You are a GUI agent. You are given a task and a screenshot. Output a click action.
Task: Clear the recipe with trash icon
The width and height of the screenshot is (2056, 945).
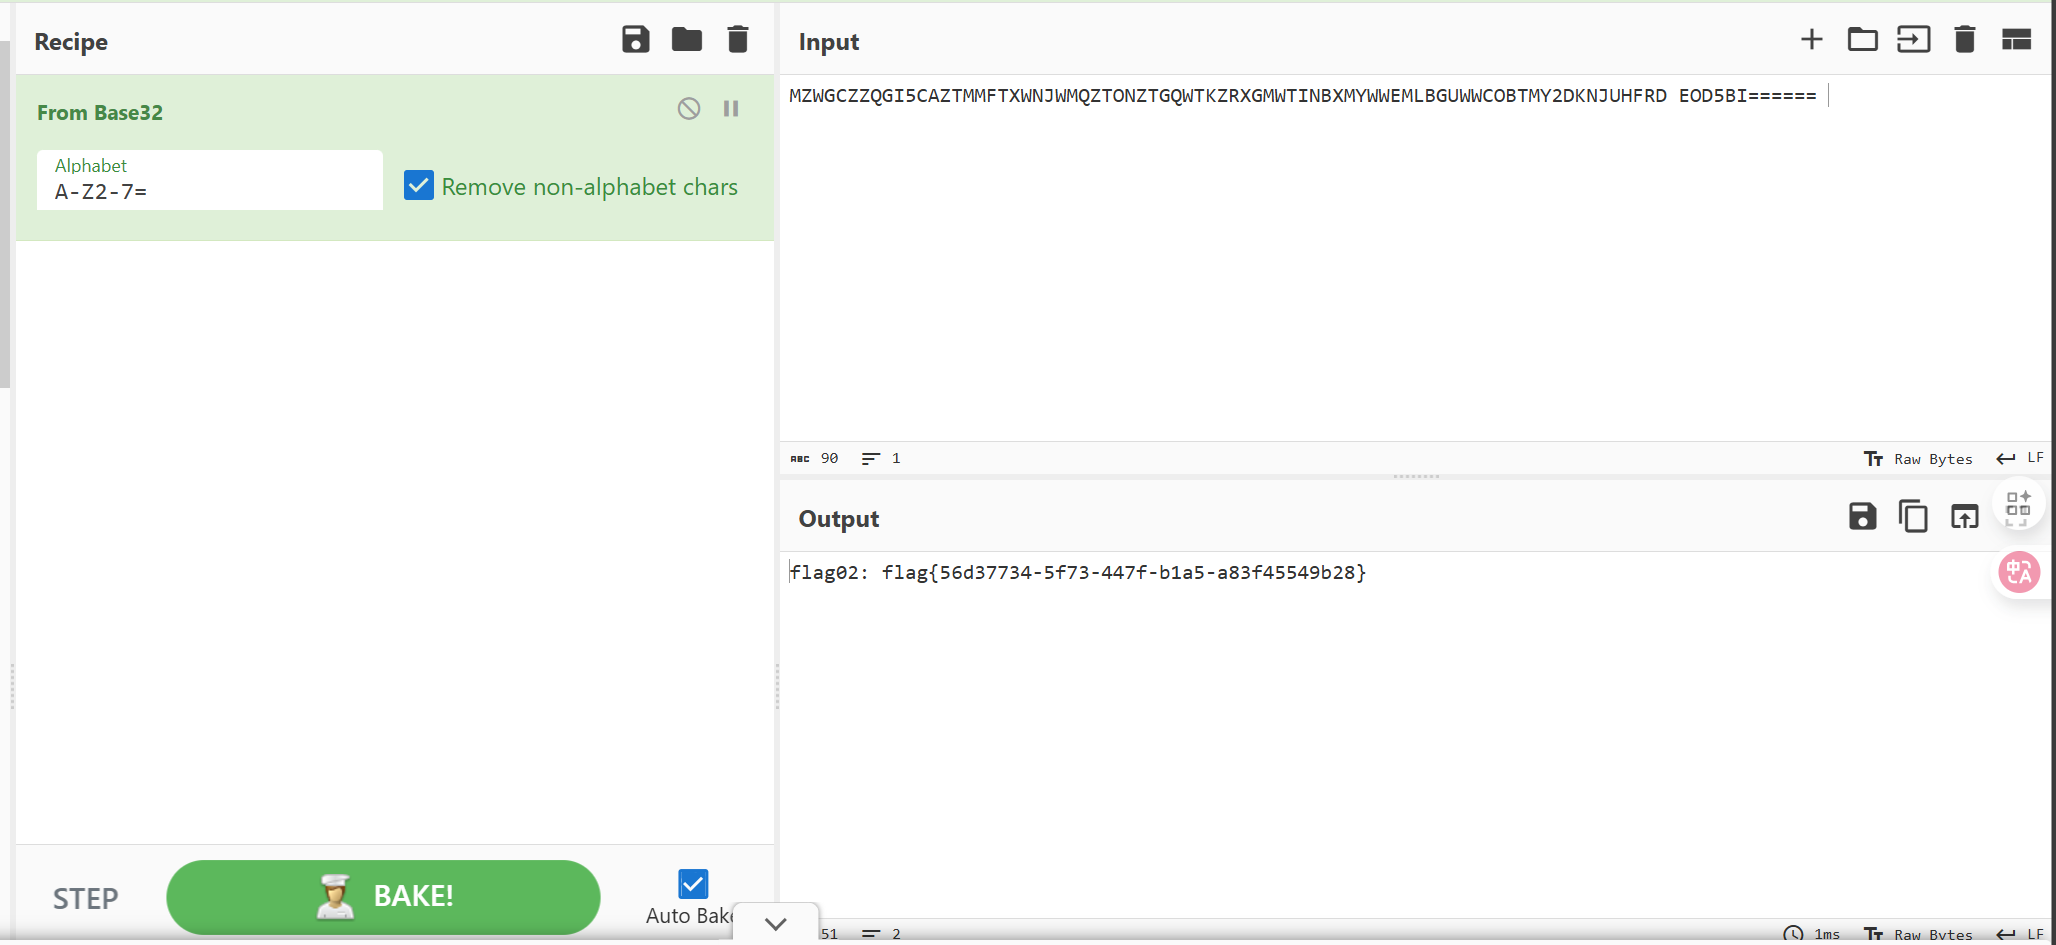(x=738, y=40)
